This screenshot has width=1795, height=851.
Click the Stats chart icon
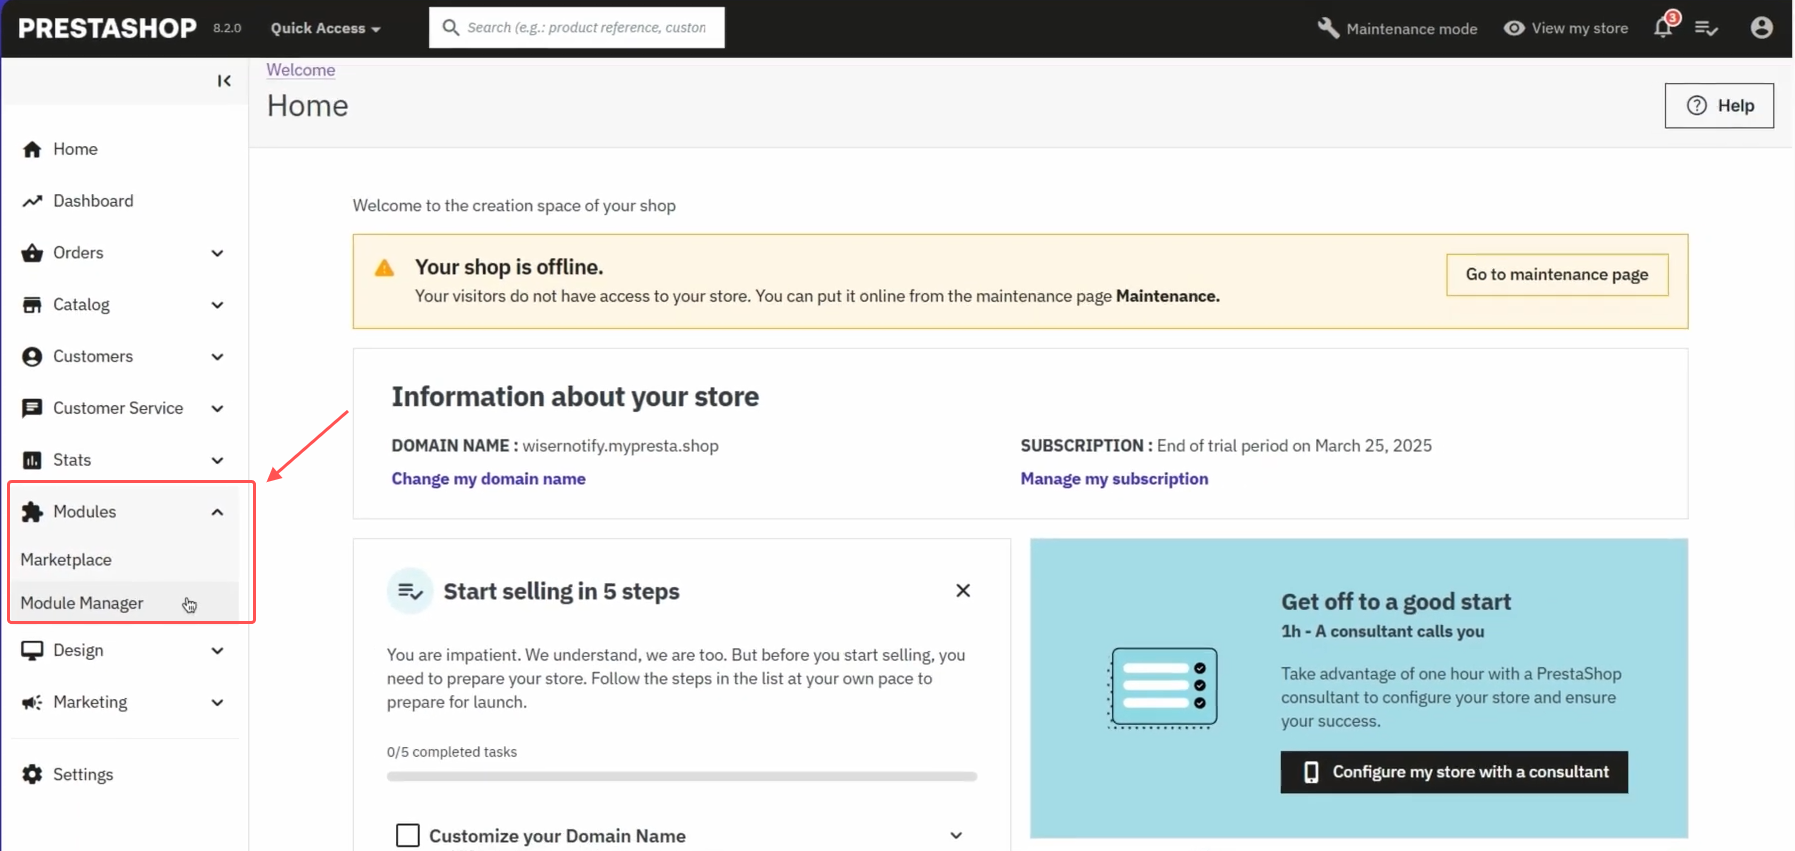pos(32,460)
